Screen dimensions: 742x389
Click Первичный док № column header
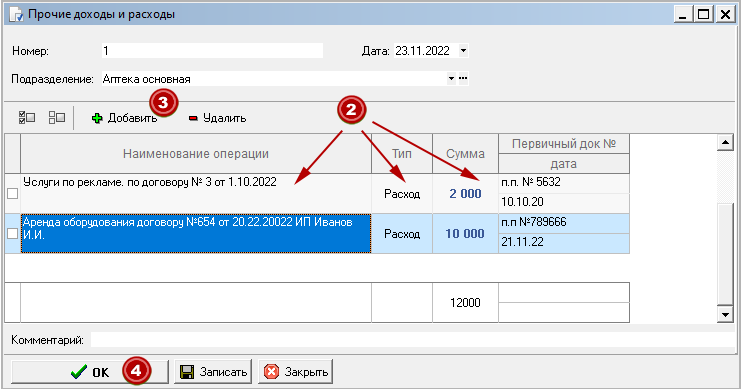click(x=564, y=143)
